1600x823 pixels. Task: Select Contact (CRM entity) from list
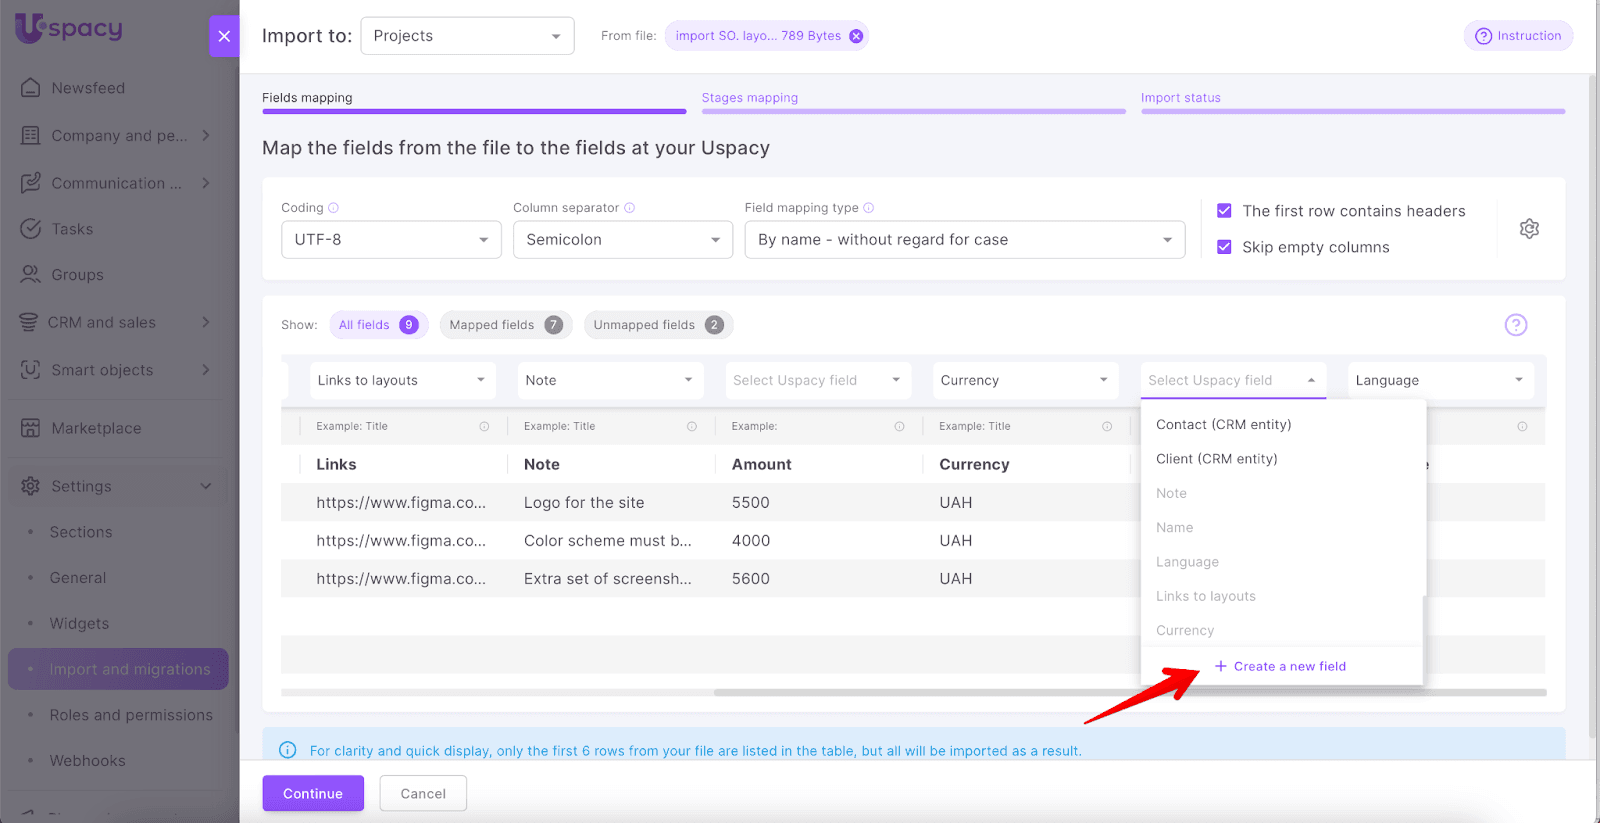[1223, 425]
